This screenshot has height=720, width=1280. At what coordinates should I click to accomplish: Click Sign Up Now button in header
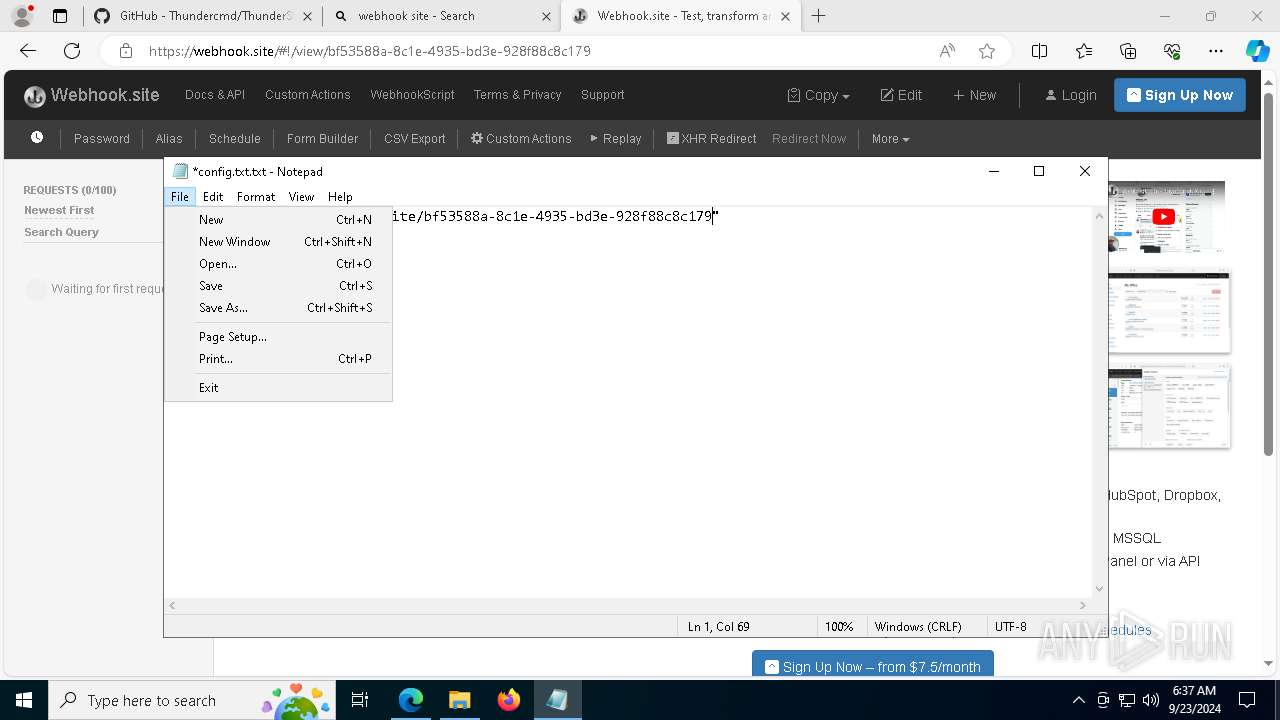tap(1180, 95)
